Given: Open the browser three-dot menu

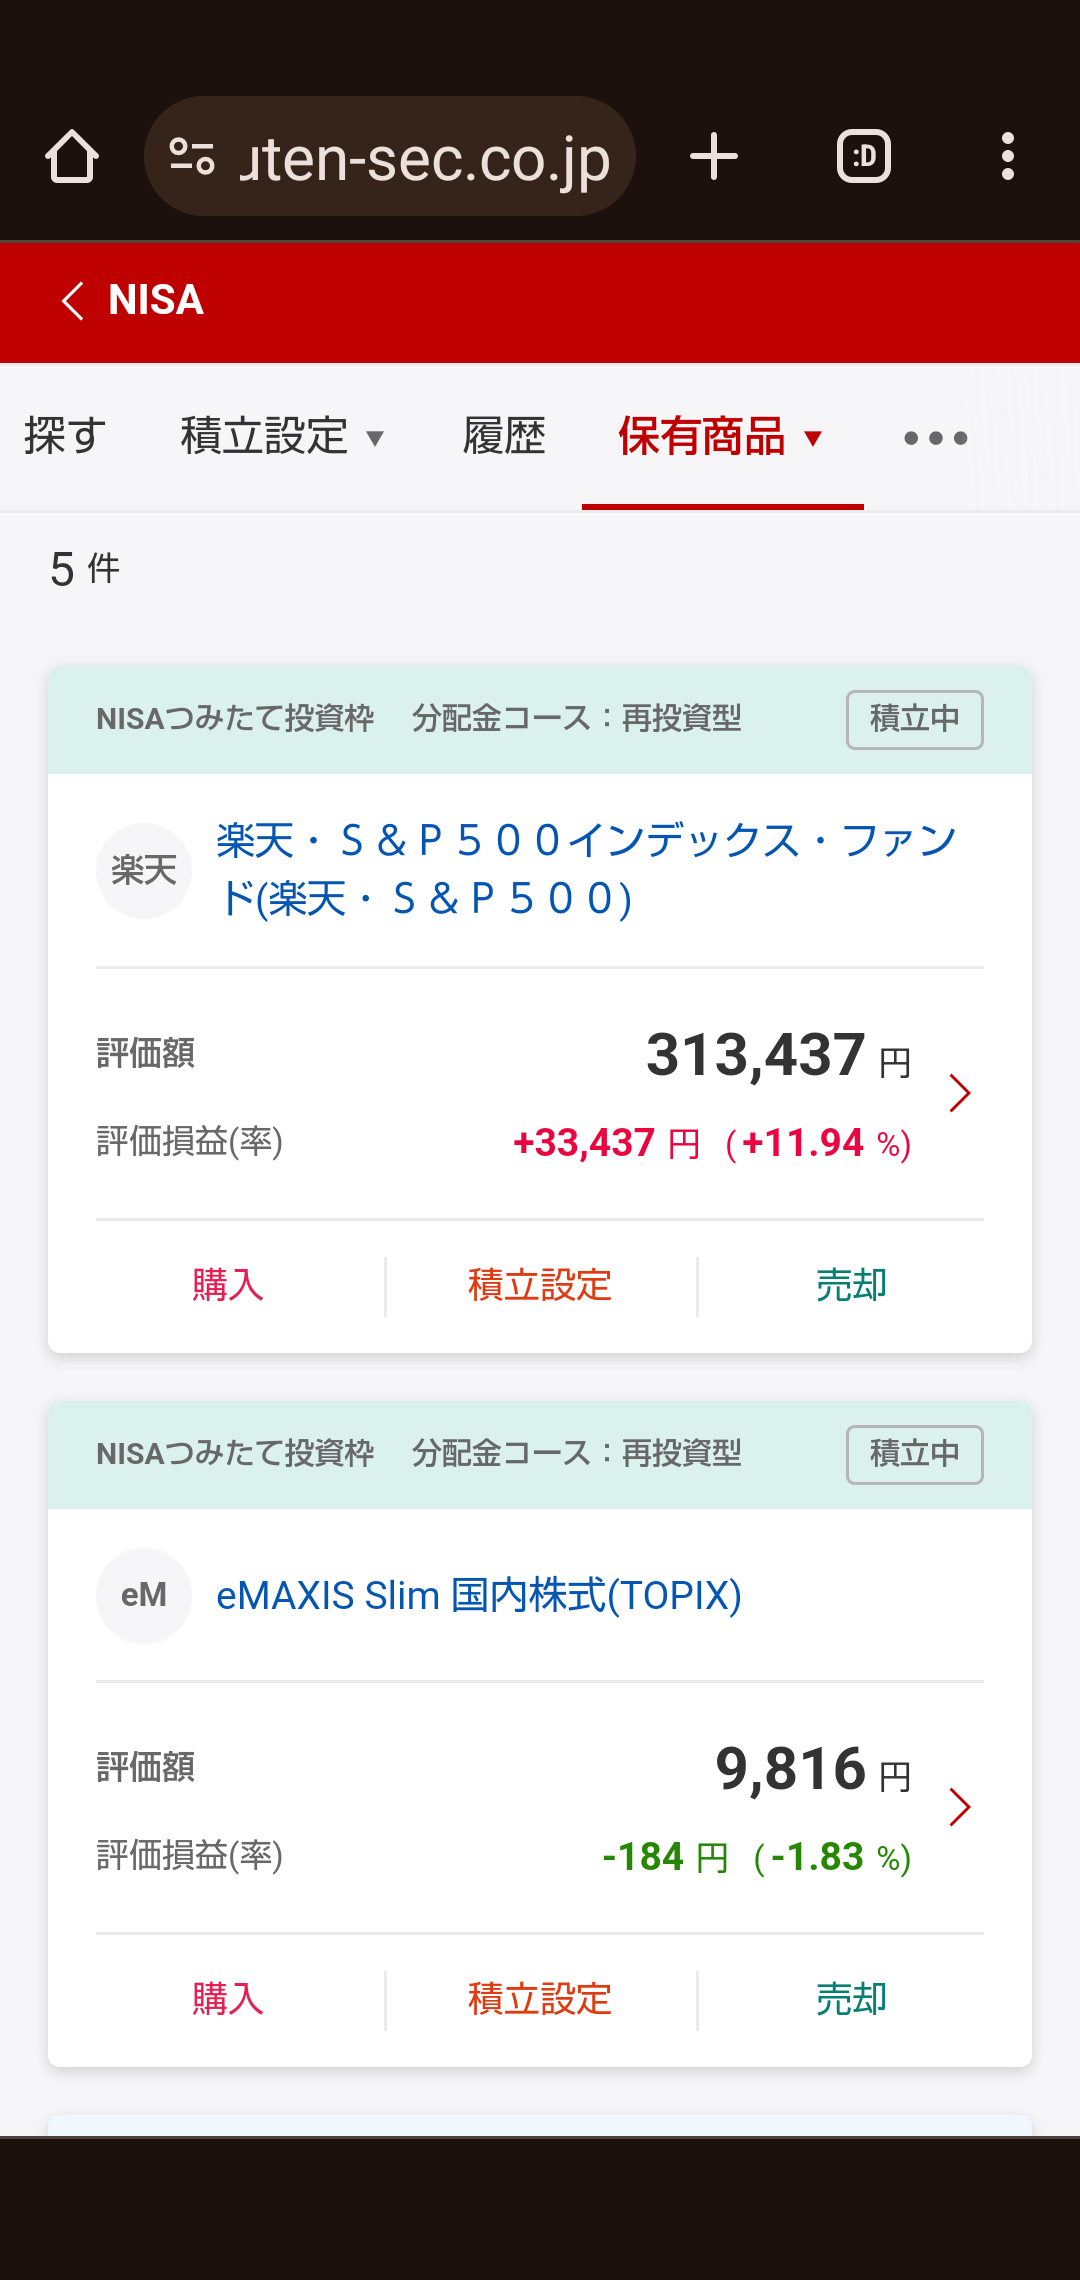Looking at the screenshot, I should point(1007,157).
